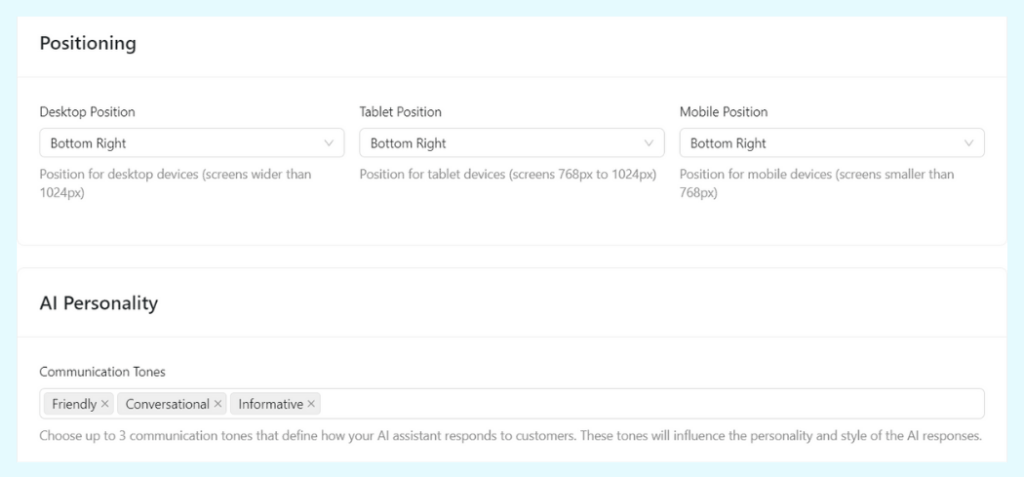This screenshot has height=477, width=1024.
Task: Click the Desktop Position chevron arrow
Action: [328, 143]
